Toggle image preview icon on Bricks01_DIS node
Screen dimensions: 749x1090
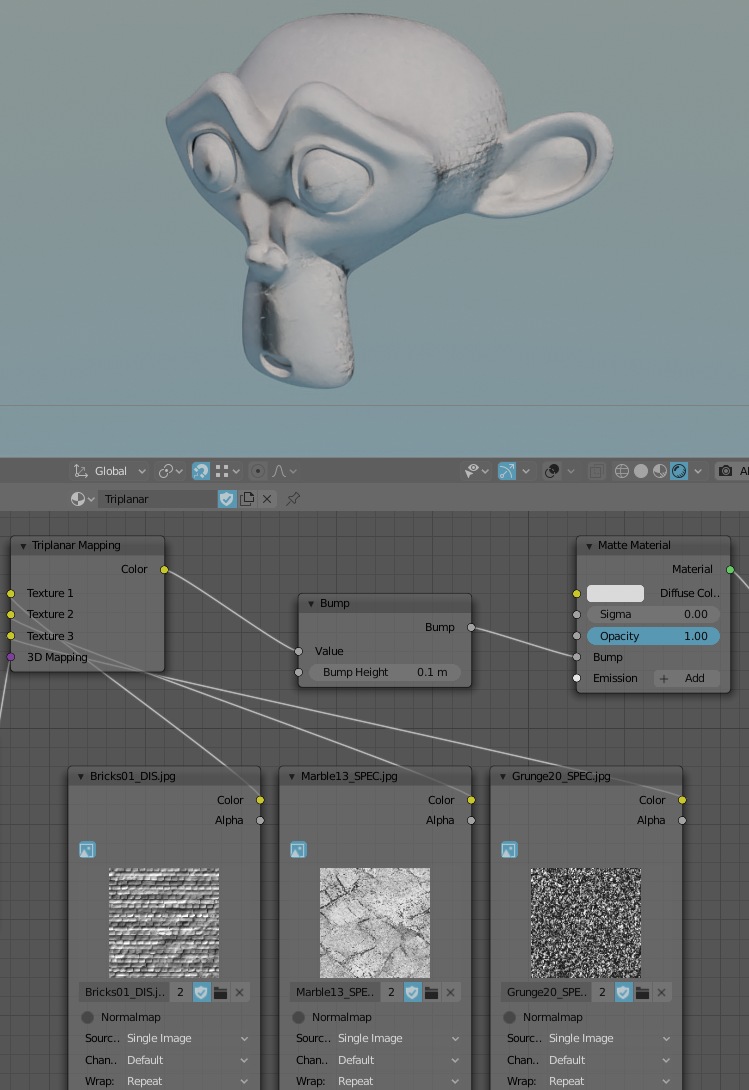point(87,850)
